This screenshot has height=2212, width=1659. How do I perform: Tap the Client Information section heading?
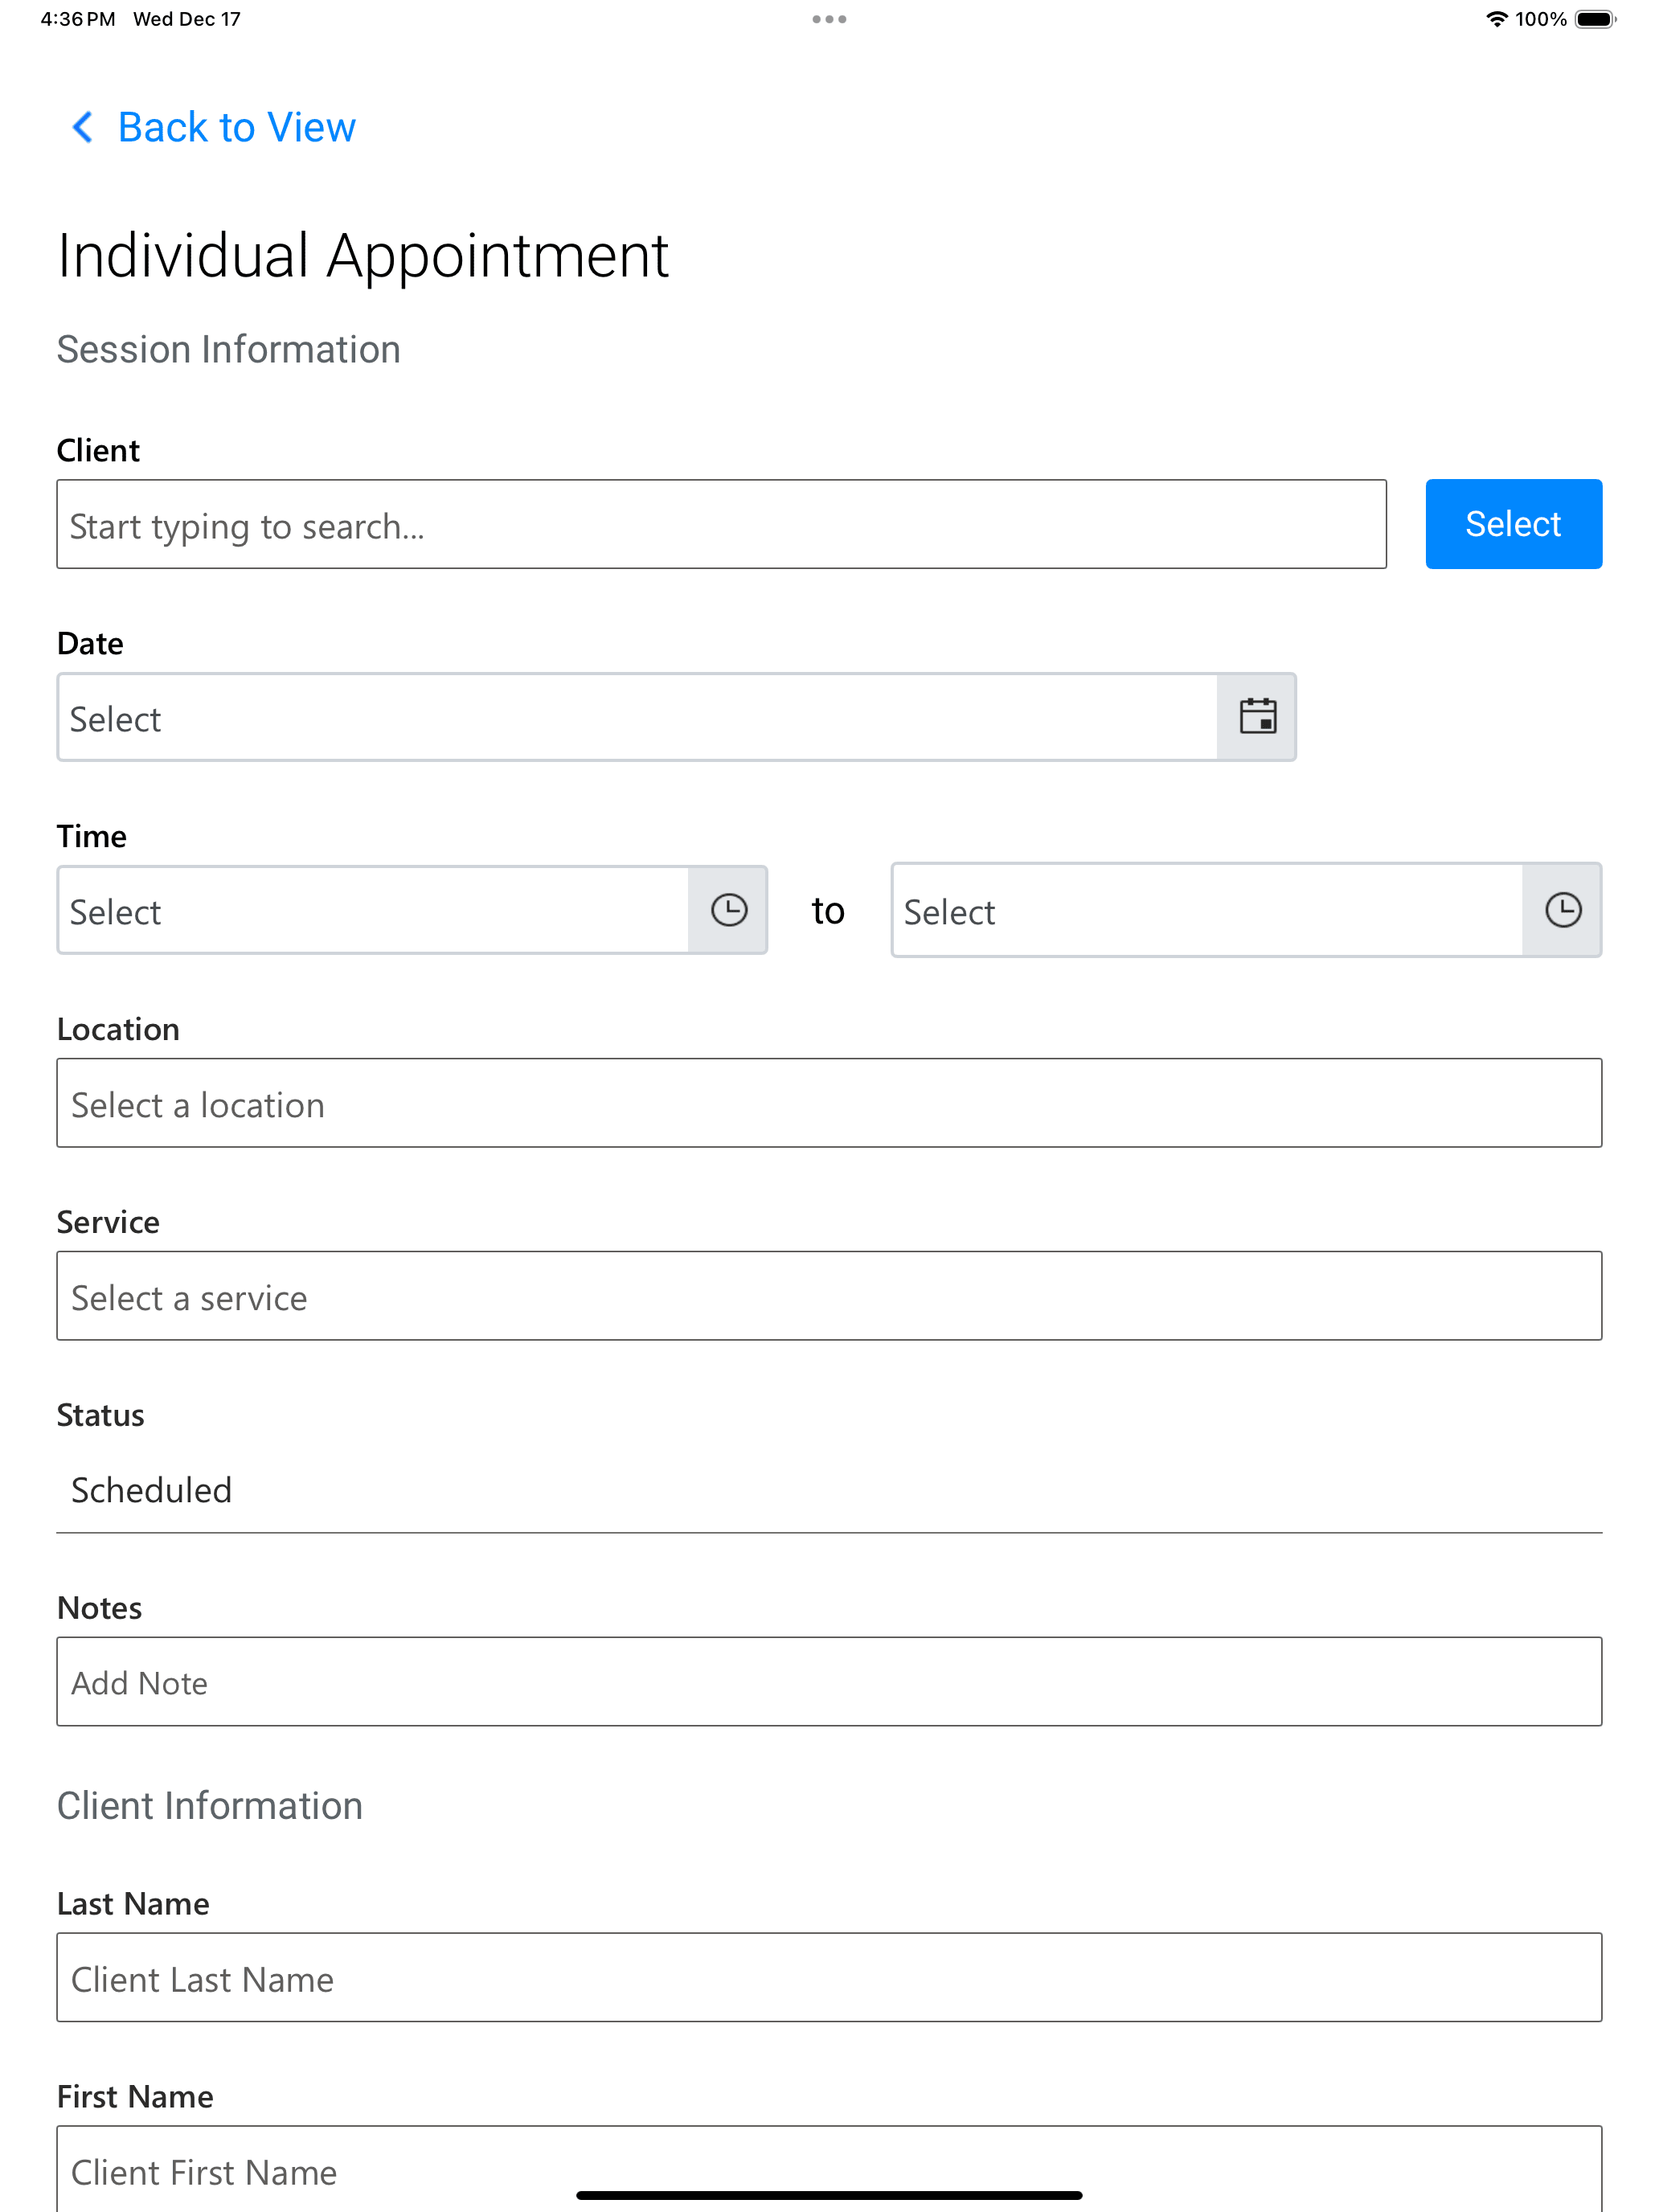pyautogui.click(x=209, y=1806)
